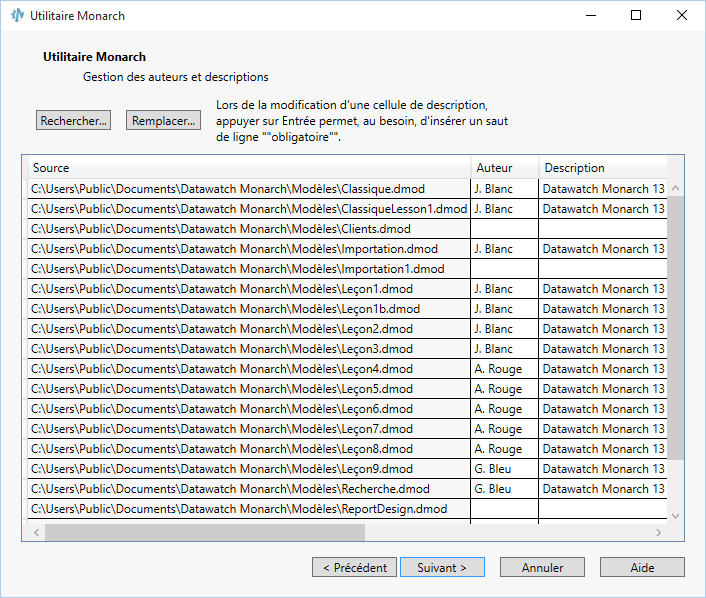Click the author cell for Leçon9.dmod

pos(504,469)
